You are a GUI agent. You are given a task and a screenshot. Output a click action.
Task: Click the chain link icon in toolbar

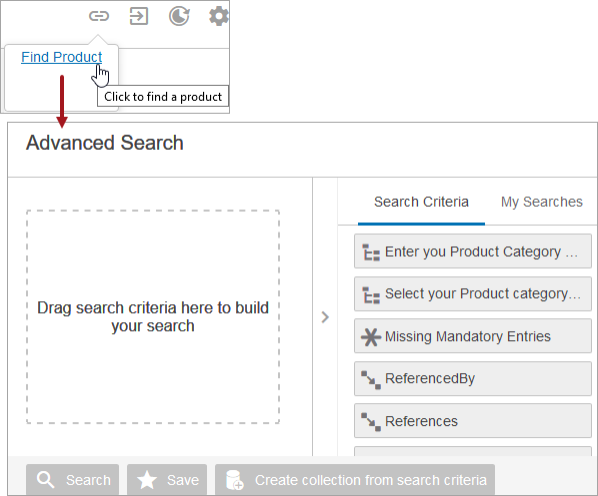[99, 16]
